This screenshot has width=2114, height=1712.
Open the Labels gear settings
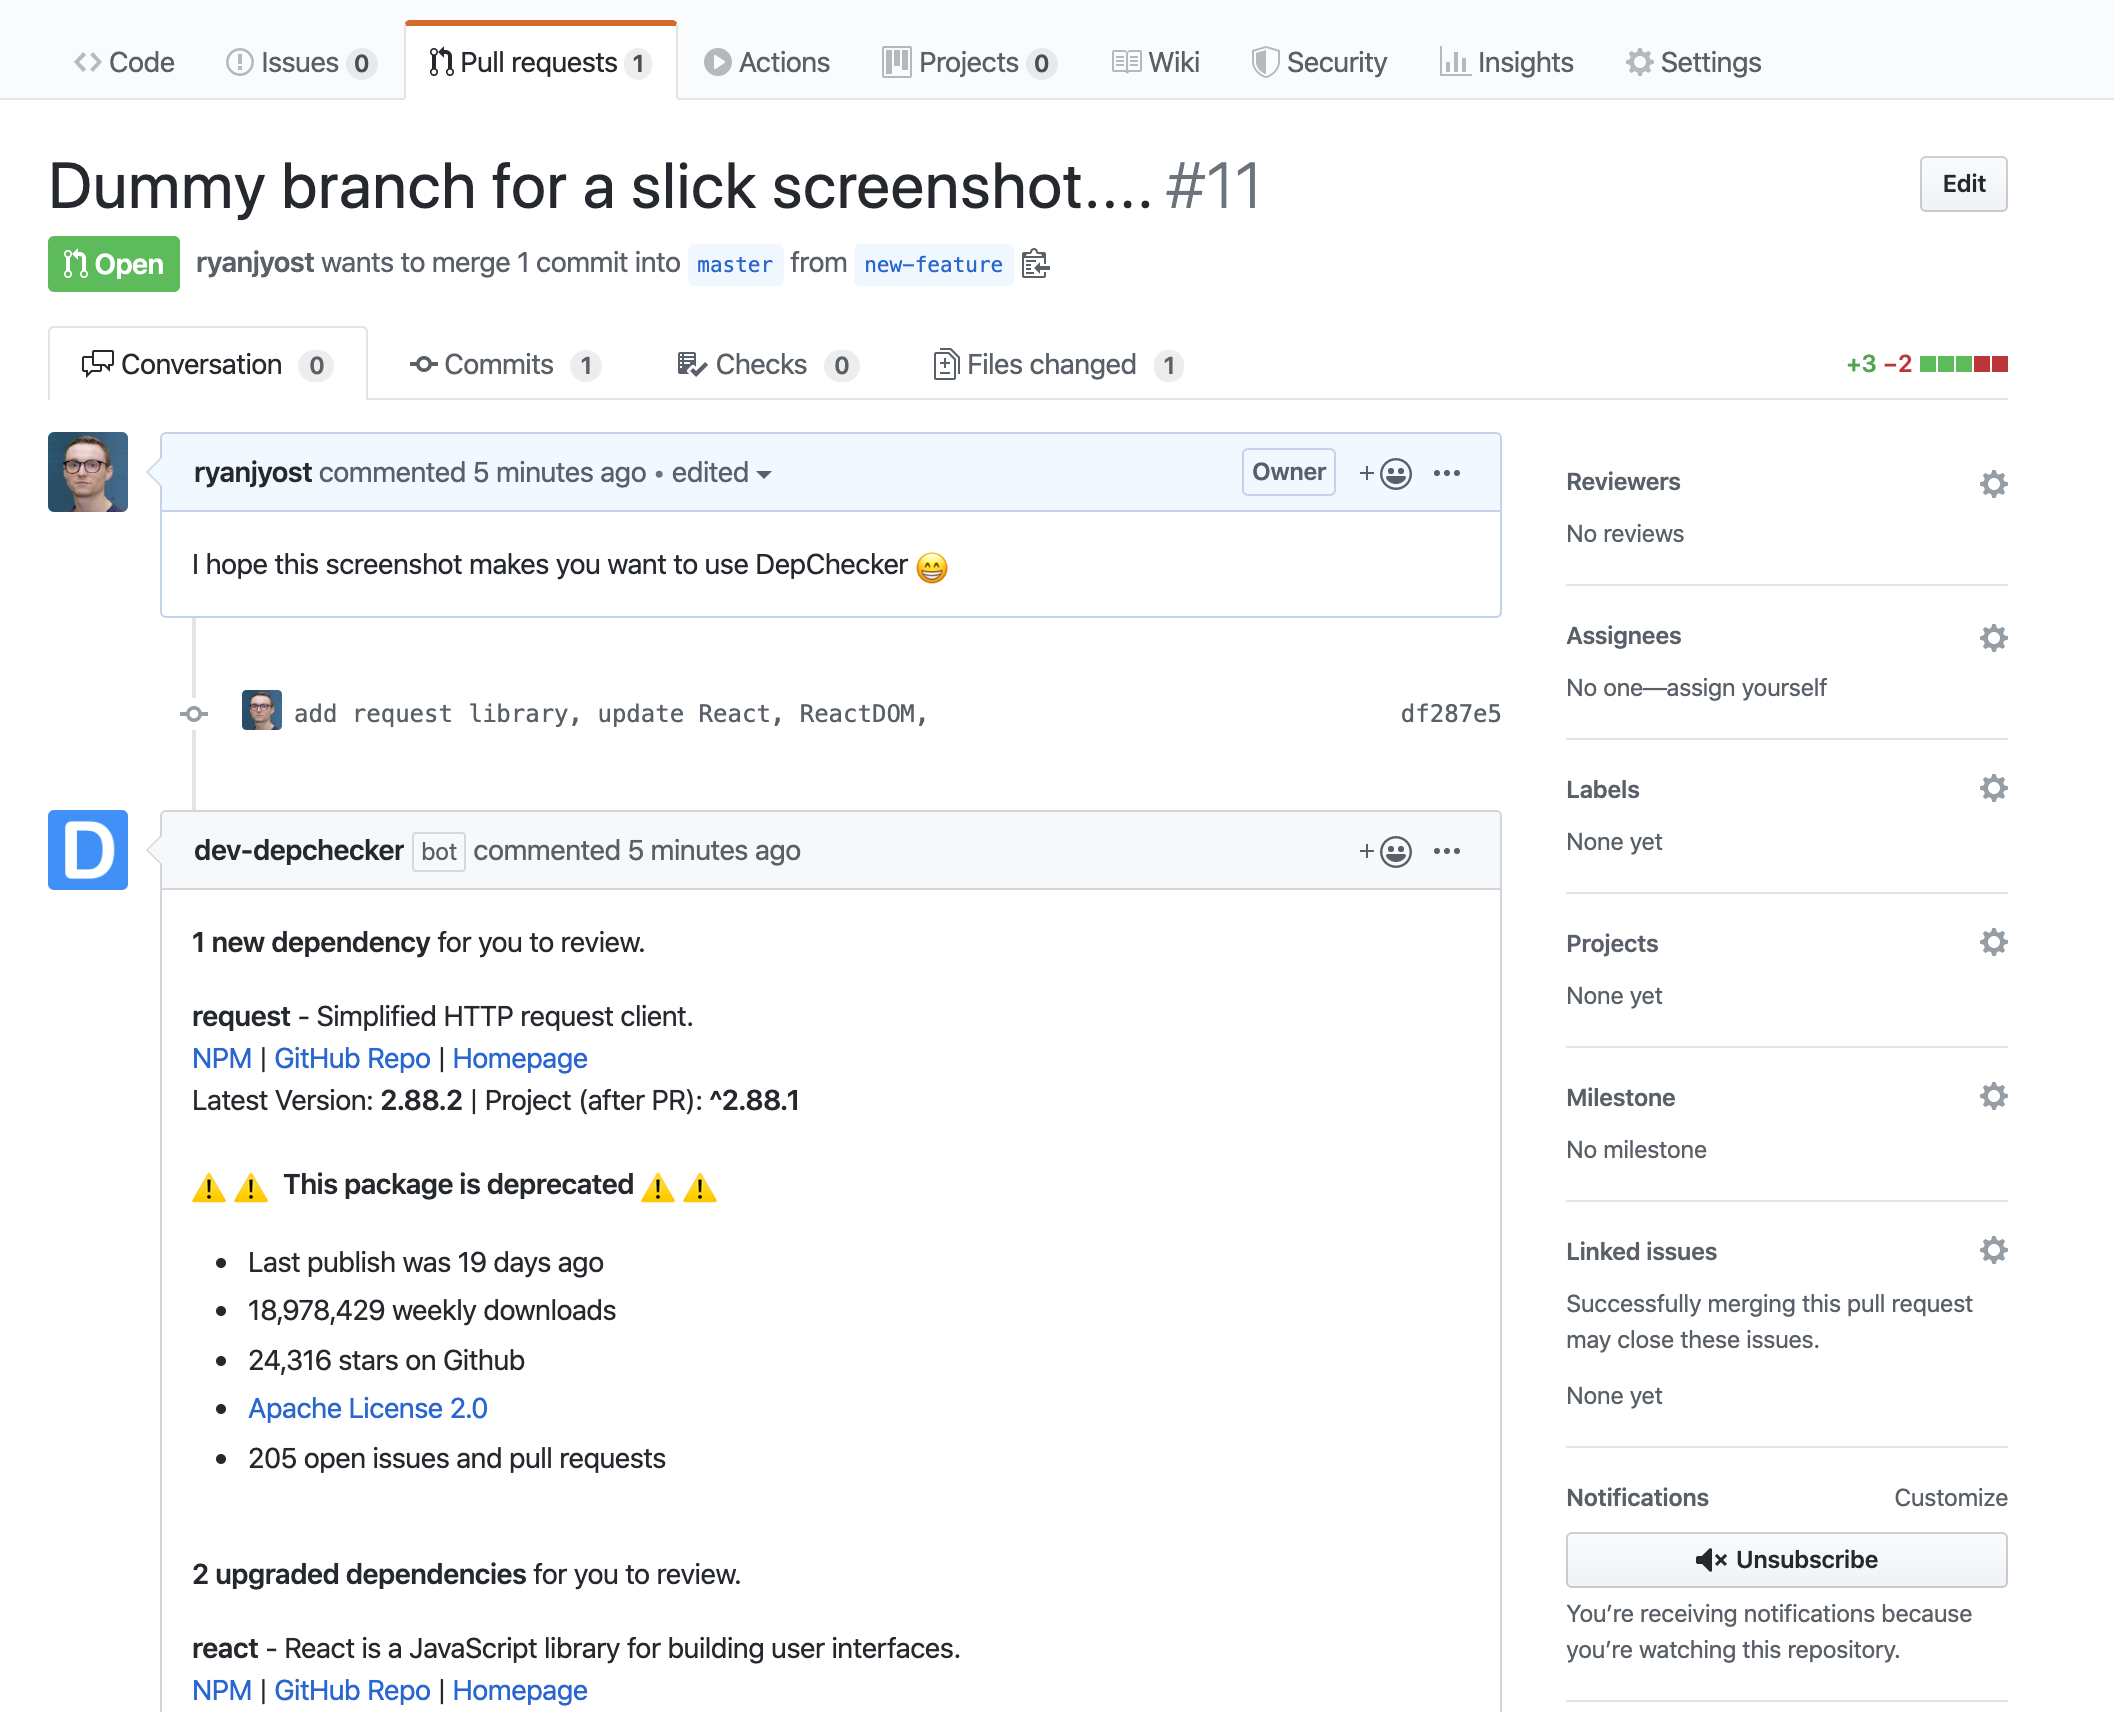pyautogui.click(x=1993, y=789)
